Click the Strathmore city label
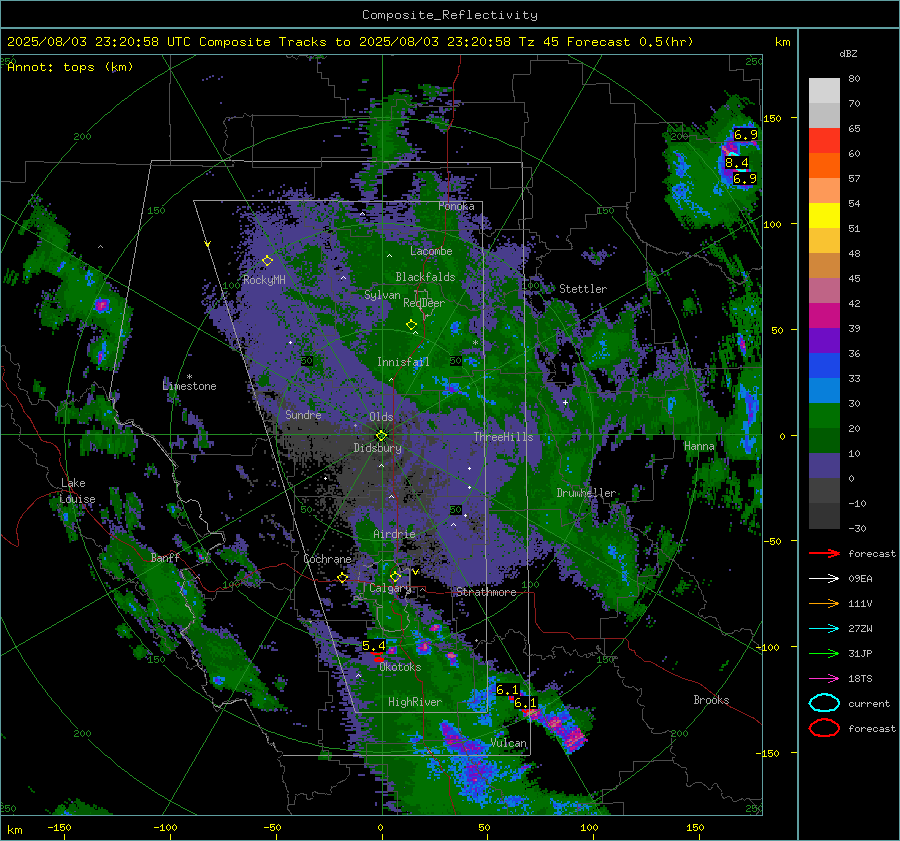 pos(486,592)
